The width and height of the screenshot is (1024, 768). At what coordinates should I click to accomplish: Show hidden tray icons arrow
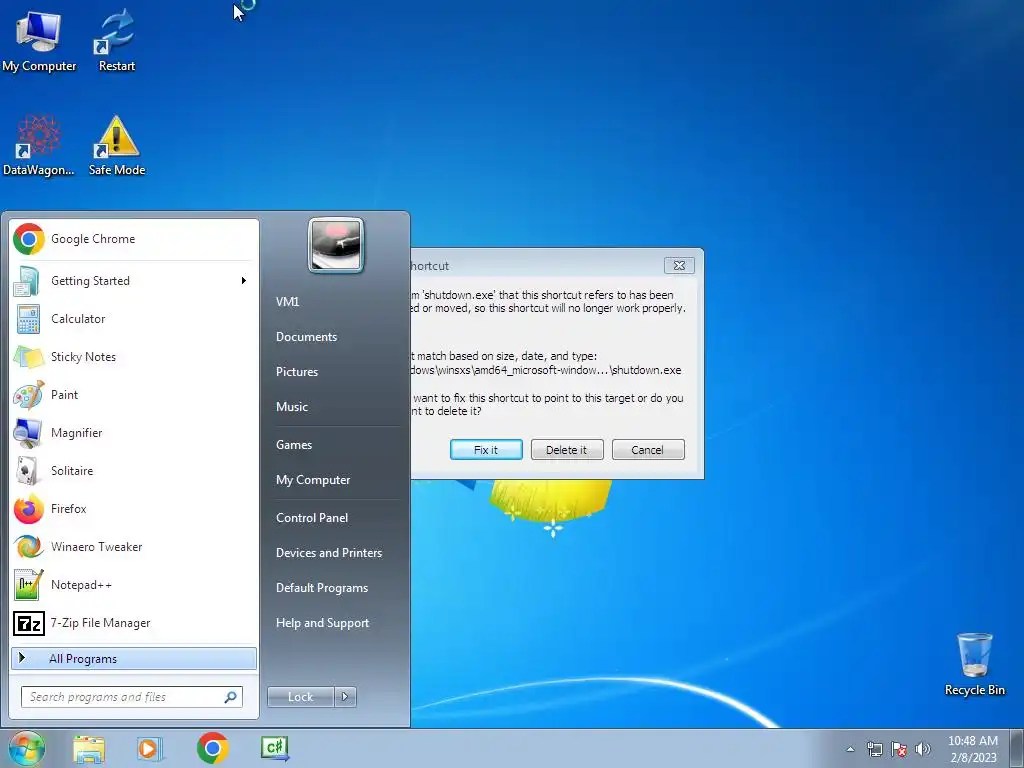[x=850, y=749]
